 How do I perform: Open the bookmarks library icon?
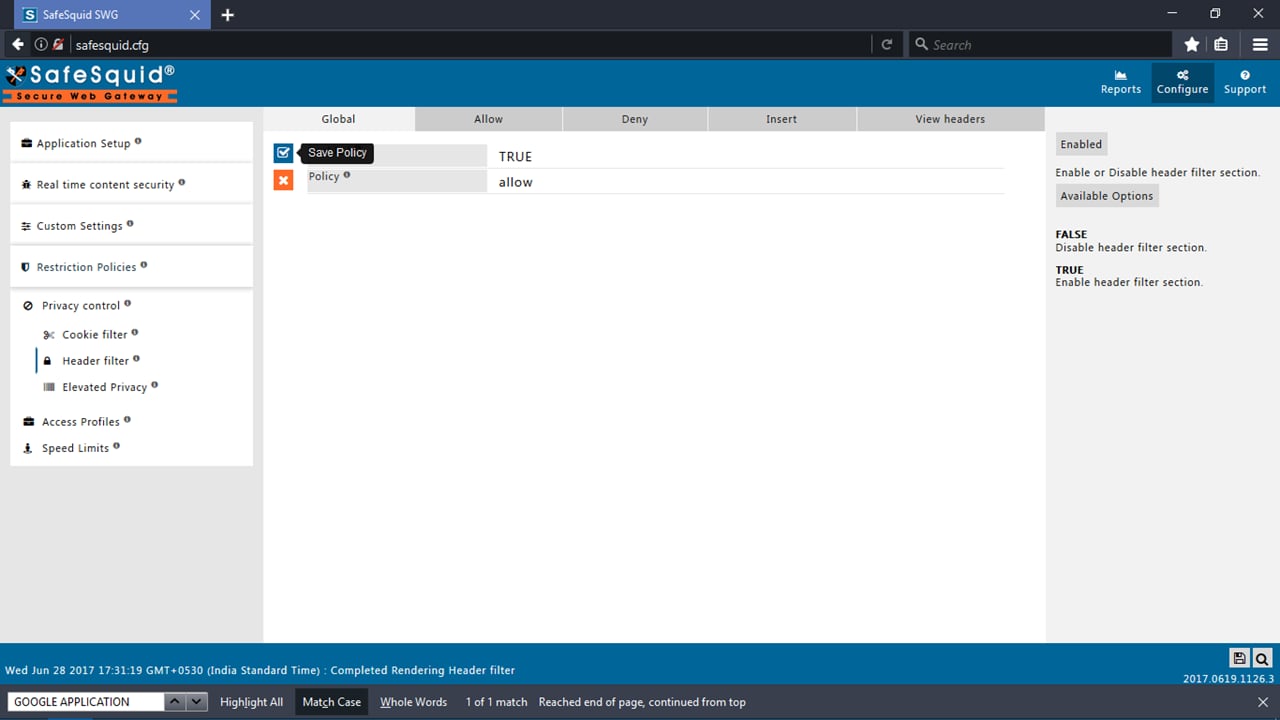[1221, 44]
